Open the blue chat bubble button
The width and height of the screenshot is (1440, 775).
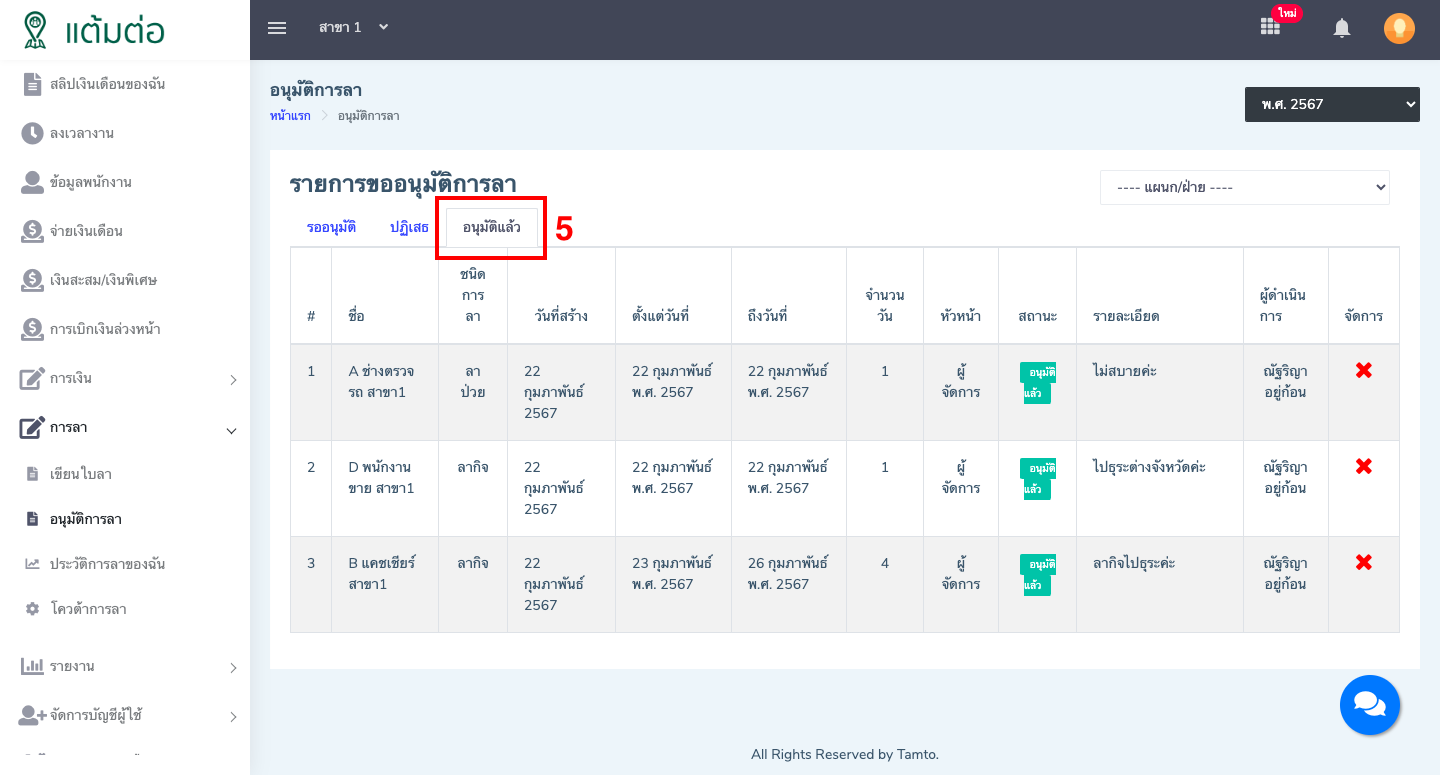pos(1369,705)
